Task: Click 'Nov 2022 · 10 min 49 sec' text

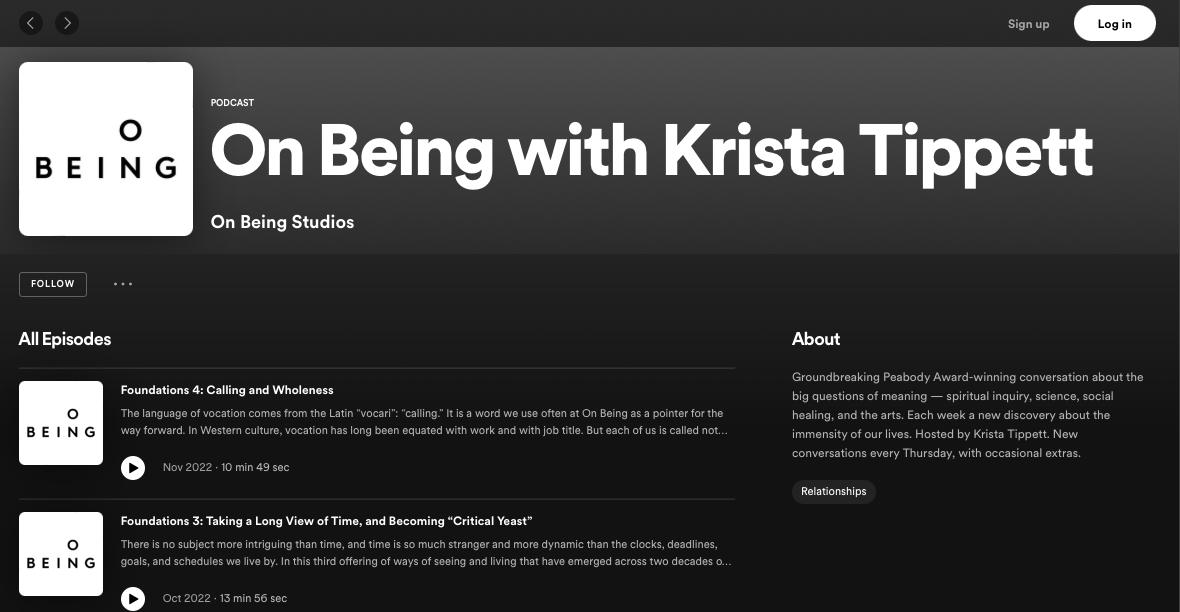Action: (x=226, y=467)
